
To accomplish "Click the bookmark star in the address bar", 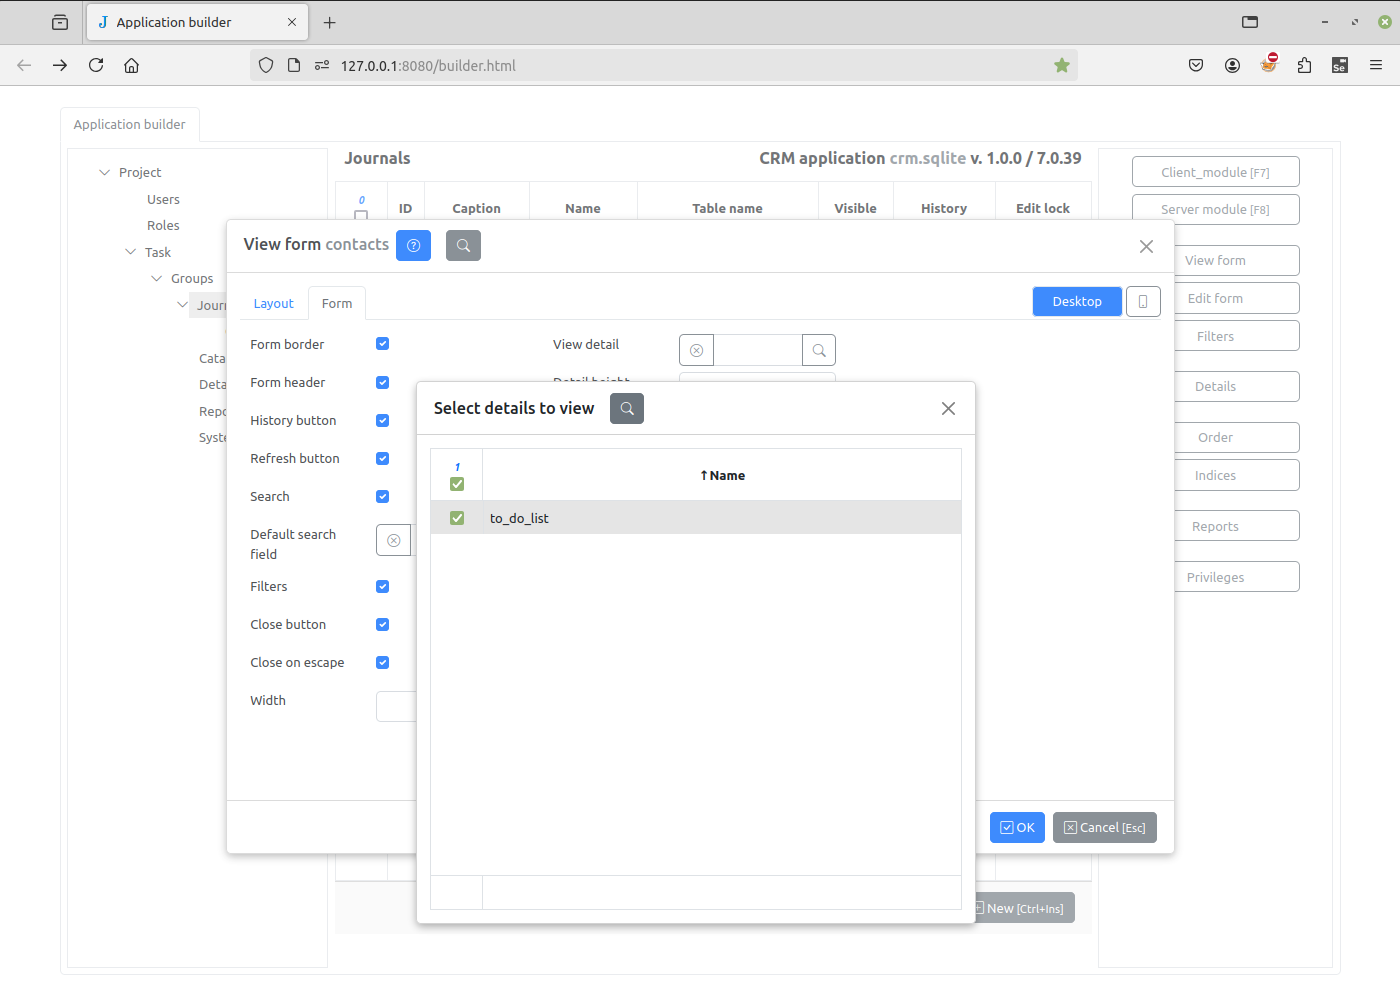I will coord(1062,65).
